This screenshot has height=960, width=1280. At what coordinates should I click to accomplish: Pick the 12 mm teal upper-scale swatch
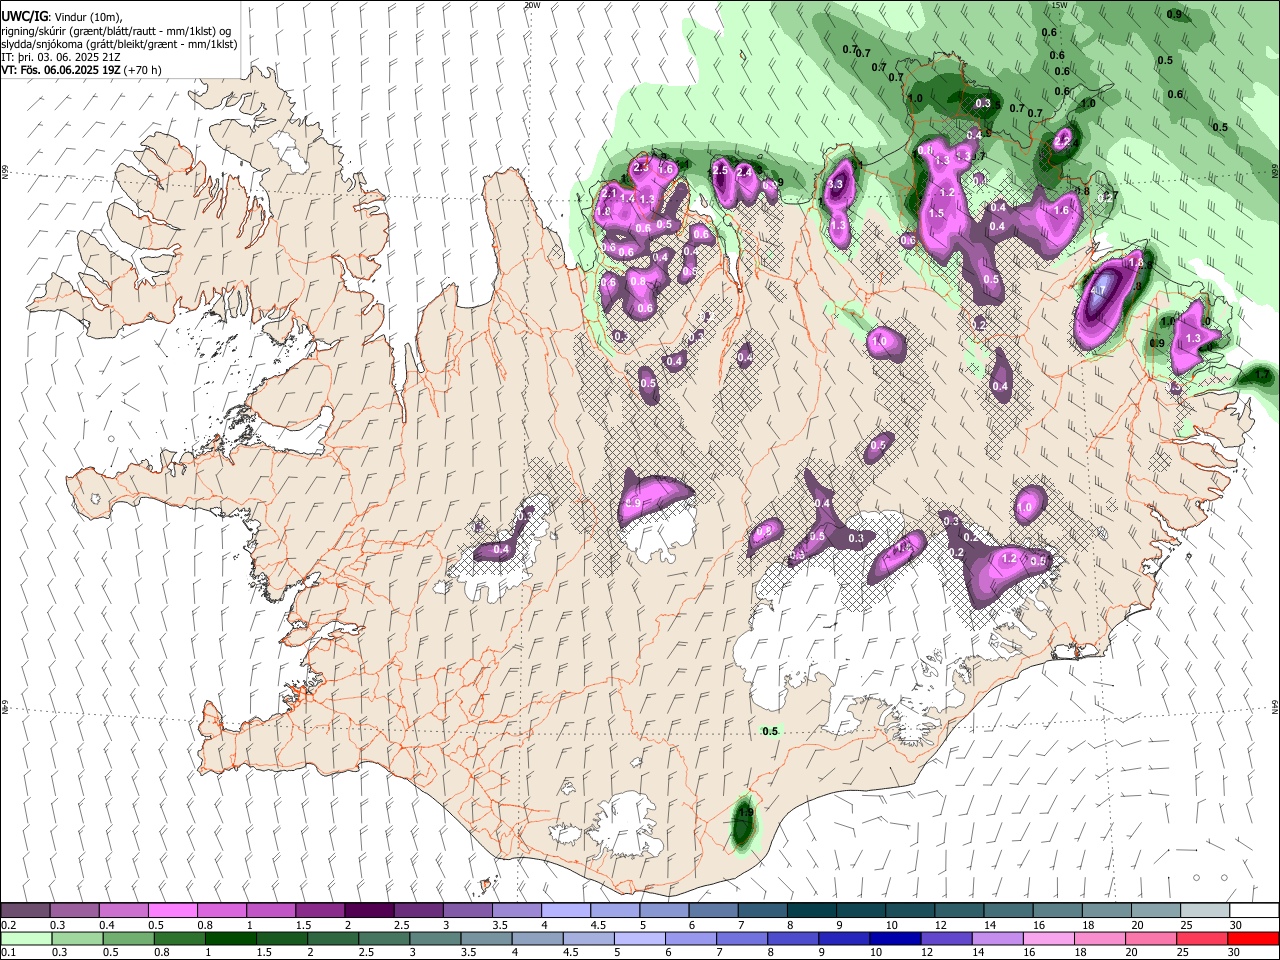[x=960, y=910]
